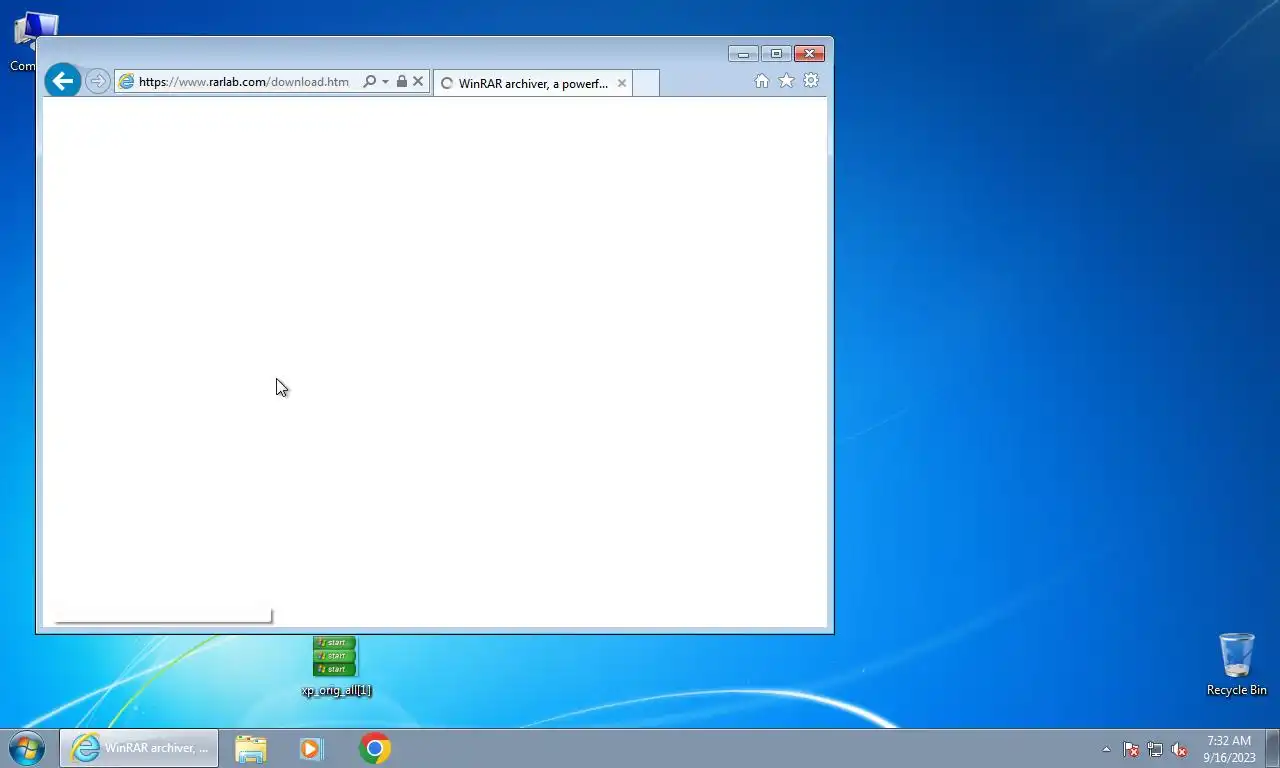
Task: Minimize the Internet Explorer window
Action: (x=743, y=54)
